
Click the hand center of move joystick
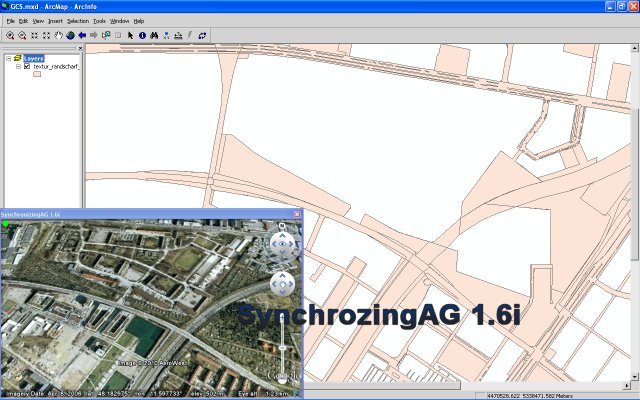click(x=282, y=284)
